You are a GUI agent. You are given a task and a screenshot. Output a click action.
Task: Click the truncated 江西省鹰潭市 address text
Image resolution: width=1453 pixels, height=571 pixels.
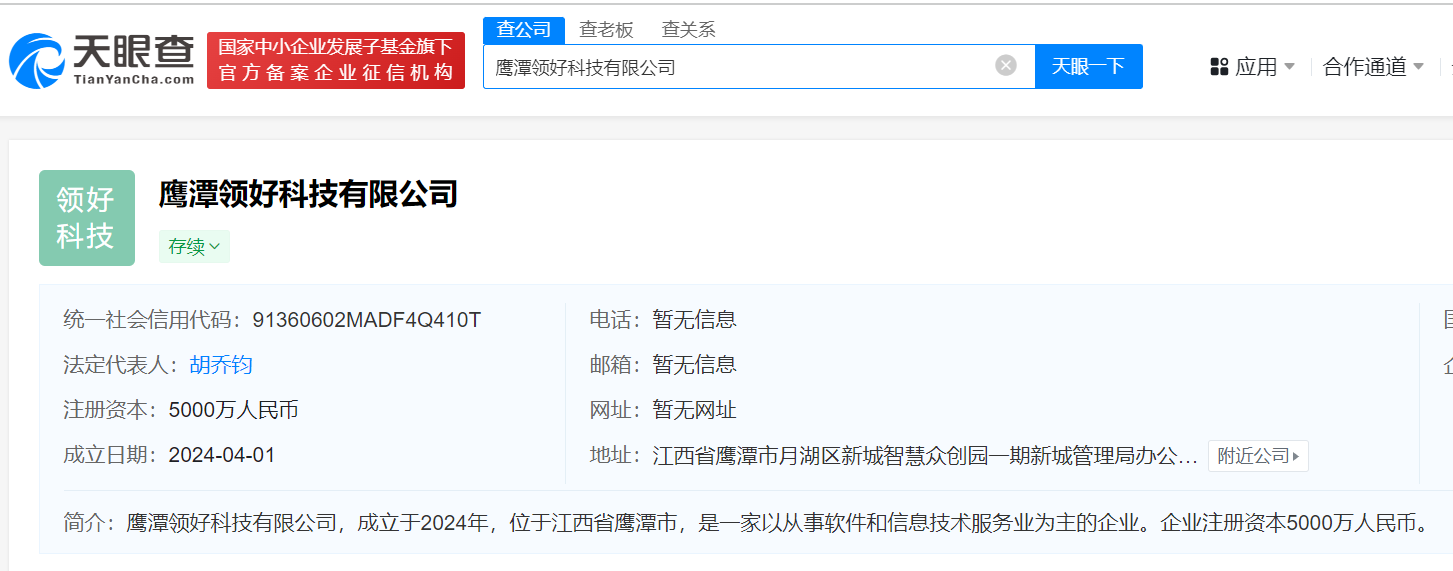pos(924,456)
